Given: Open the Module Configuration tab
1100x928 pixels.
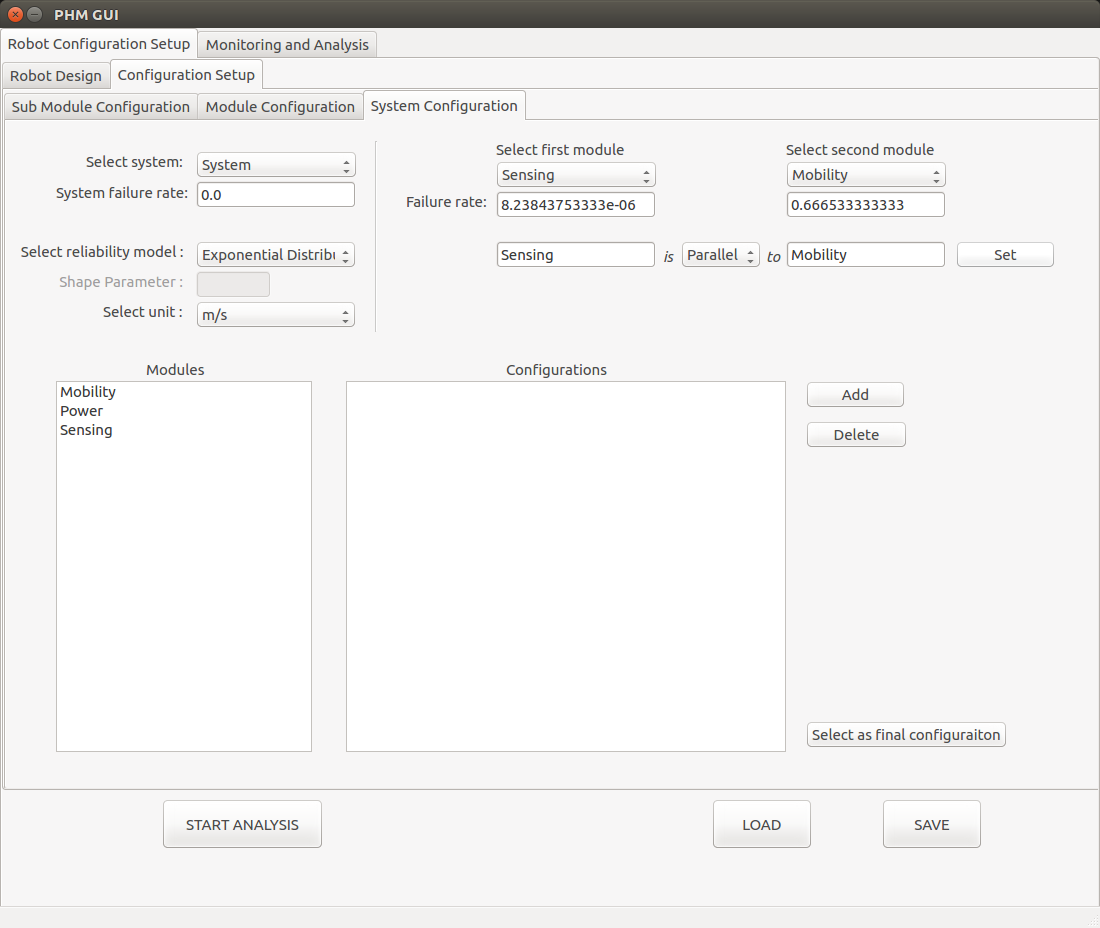Looking at the screenshot, I should [x=280, y=107].
